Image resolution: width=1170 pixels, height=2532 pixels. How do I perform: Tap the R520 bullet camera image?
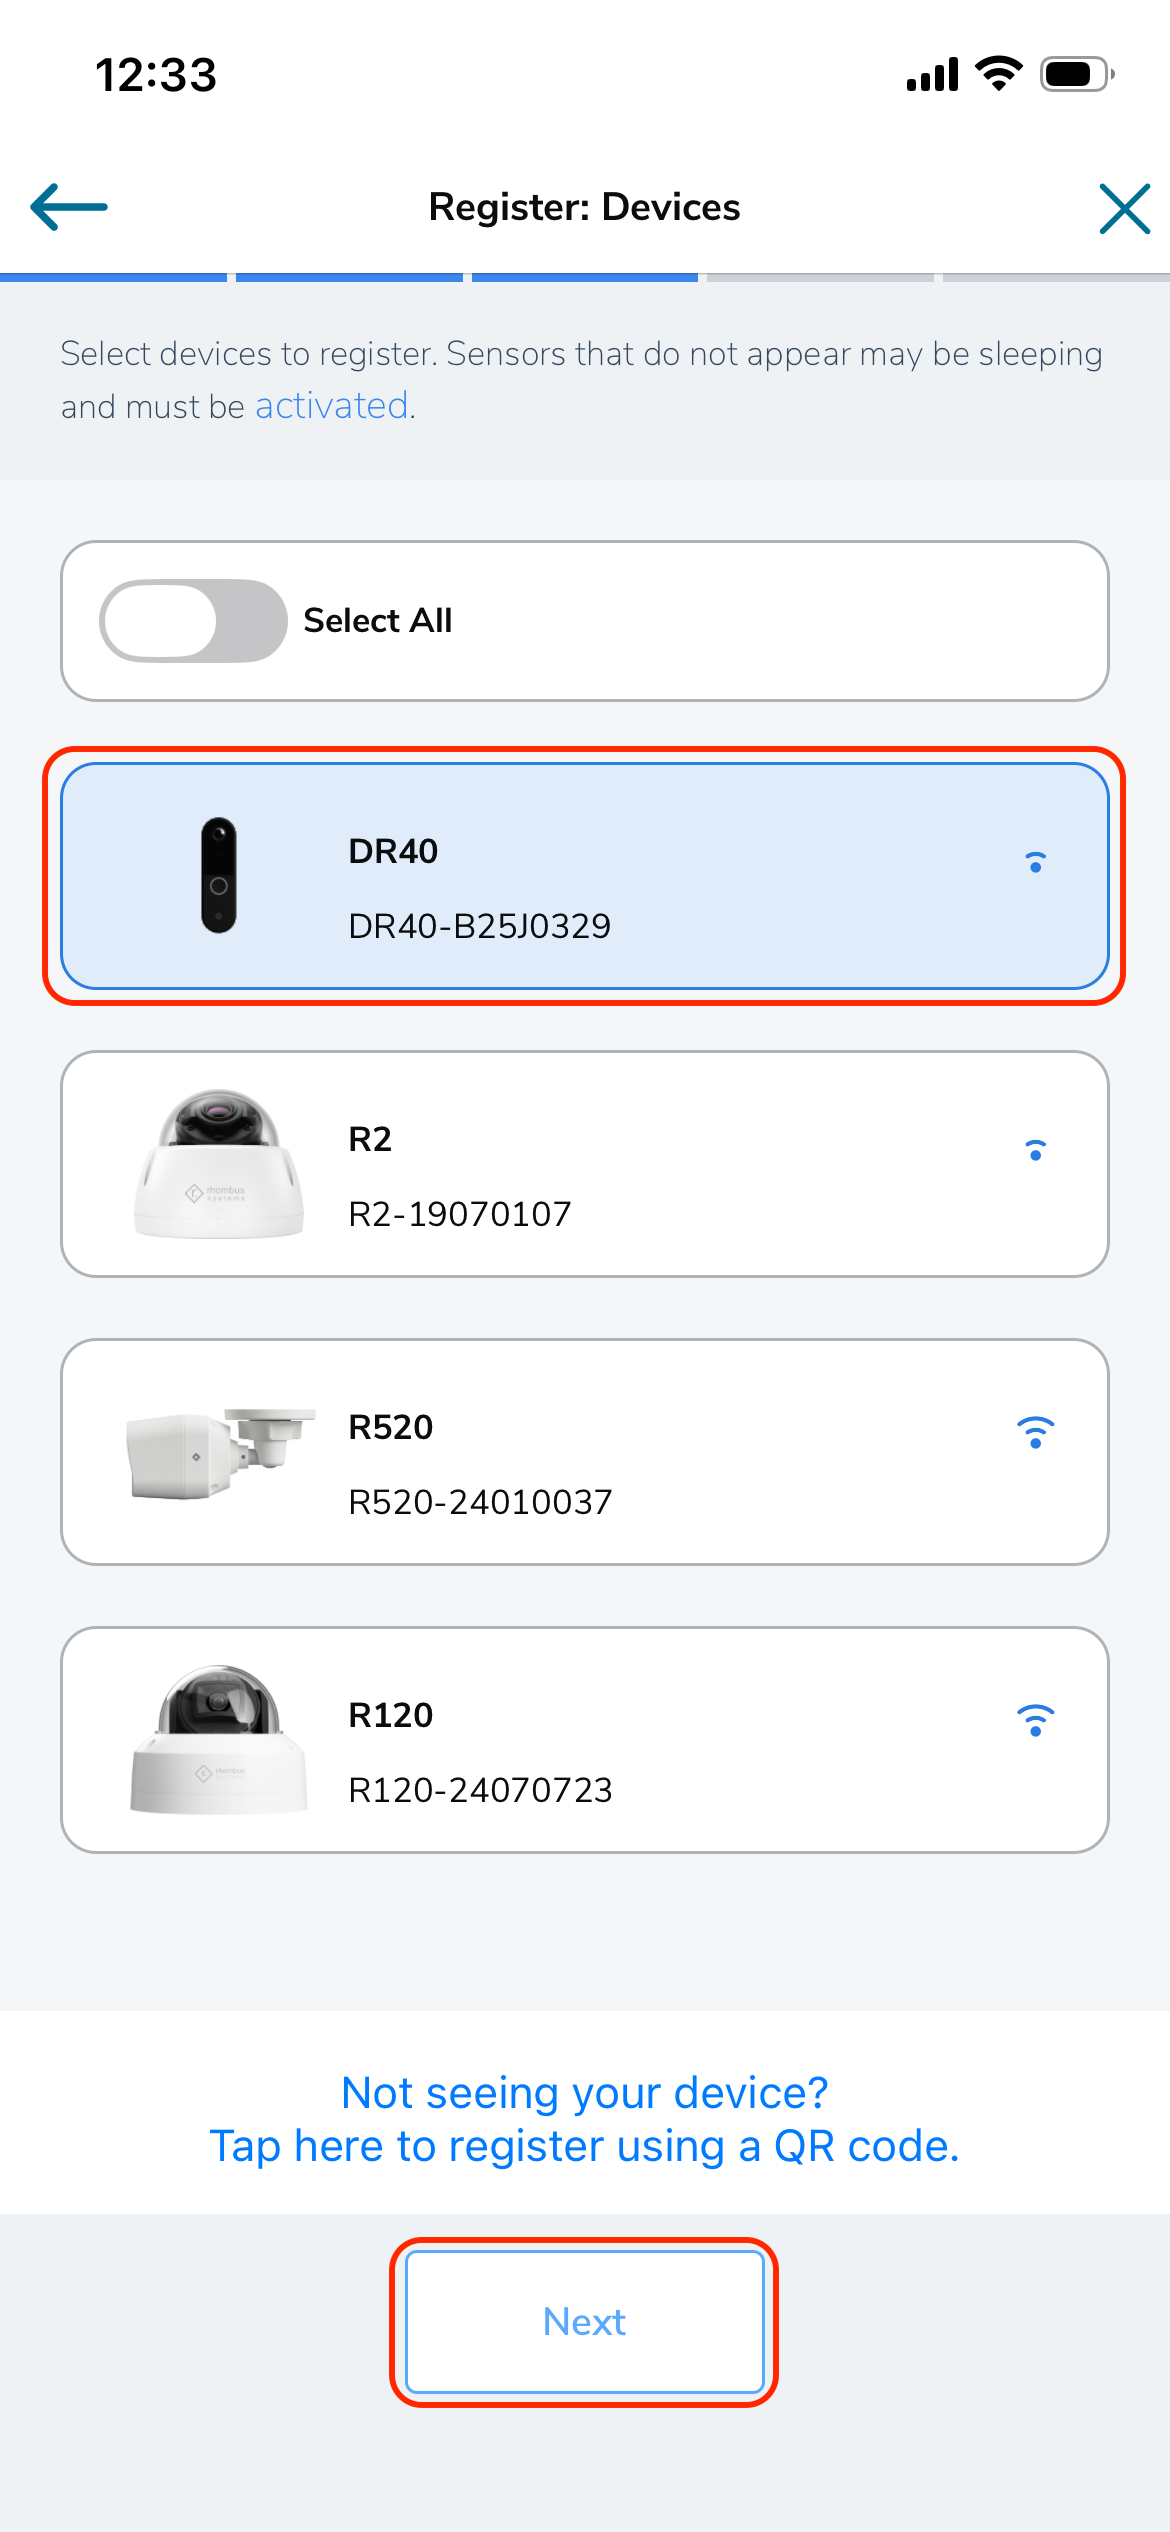tap(221, 1453)
